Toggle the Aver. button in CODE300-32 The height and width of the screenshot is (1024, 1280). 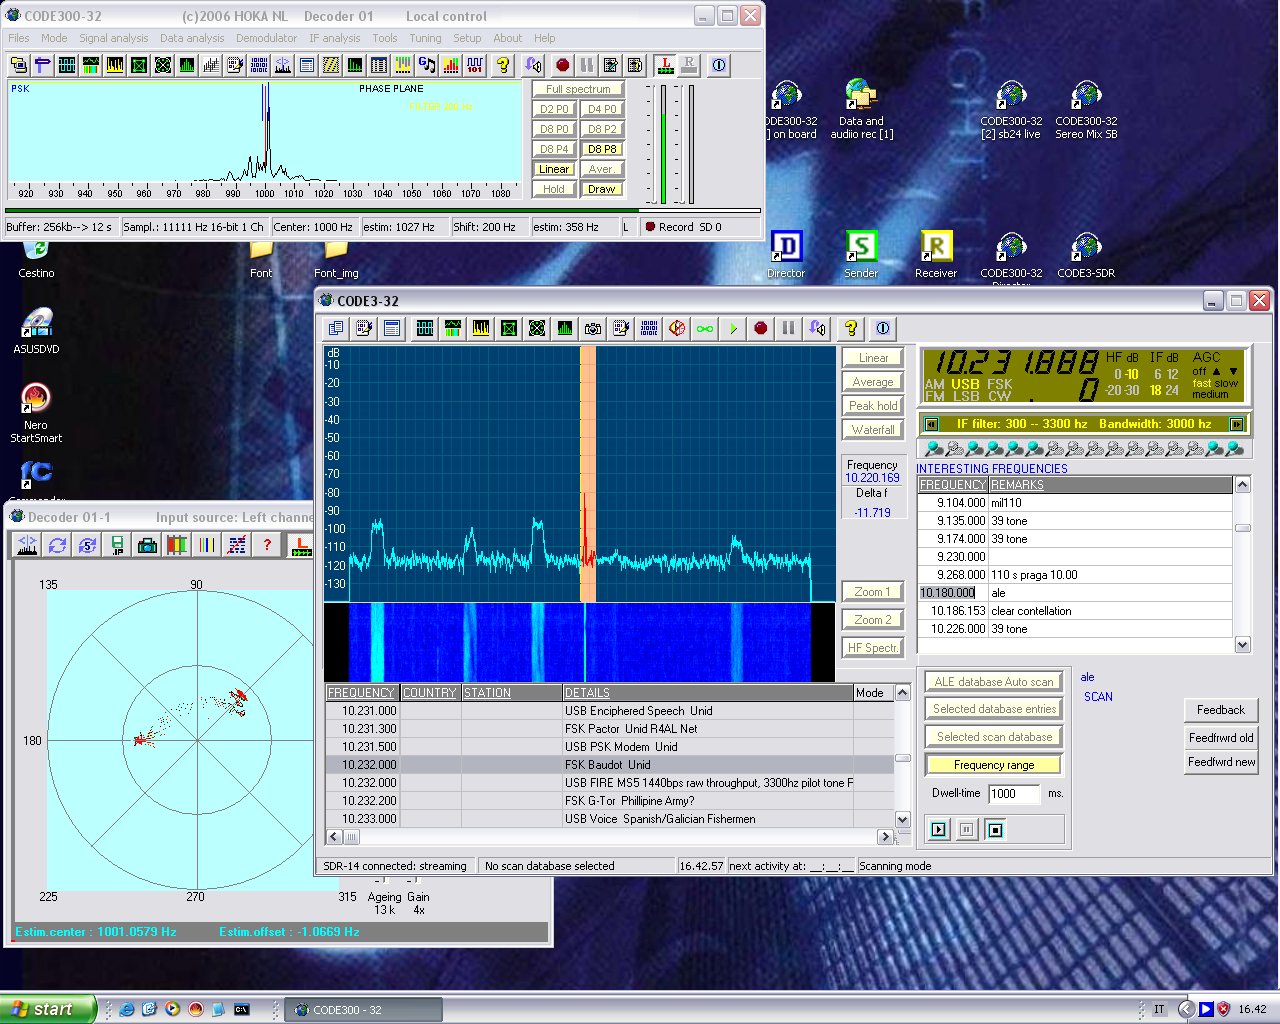pos(602,169)
